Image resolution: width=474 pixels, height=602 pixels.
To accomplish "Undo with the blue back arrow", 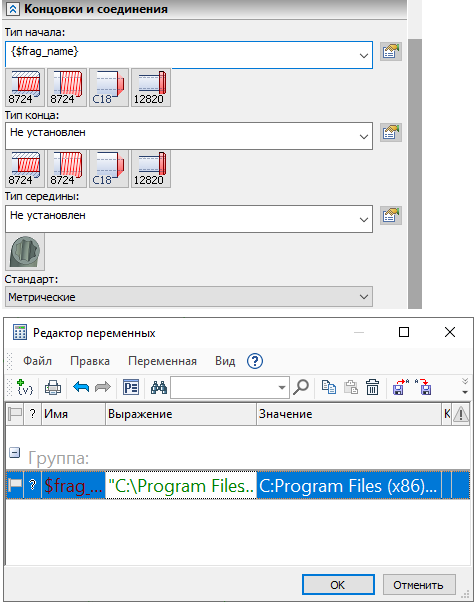I will pyautogui.click(x=81, y=387).
